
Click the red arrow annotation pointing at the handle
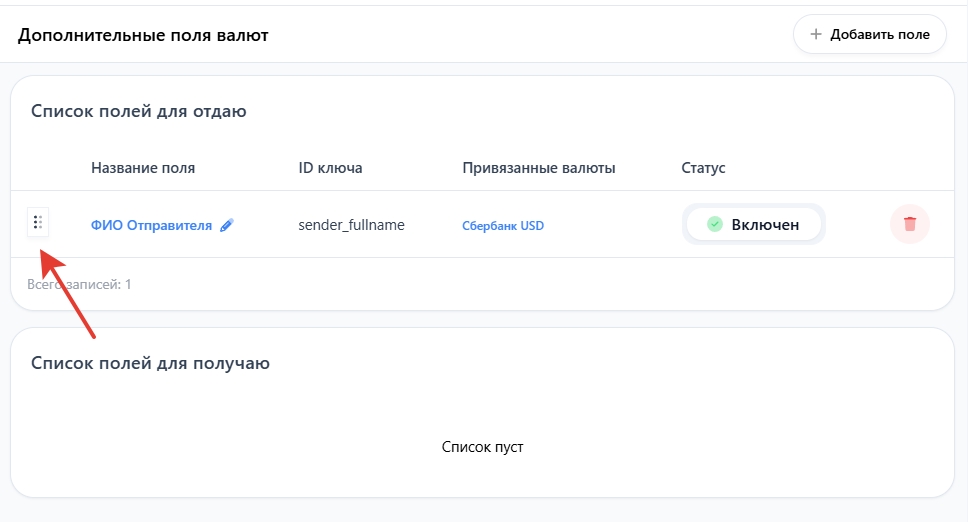(70, 295)
